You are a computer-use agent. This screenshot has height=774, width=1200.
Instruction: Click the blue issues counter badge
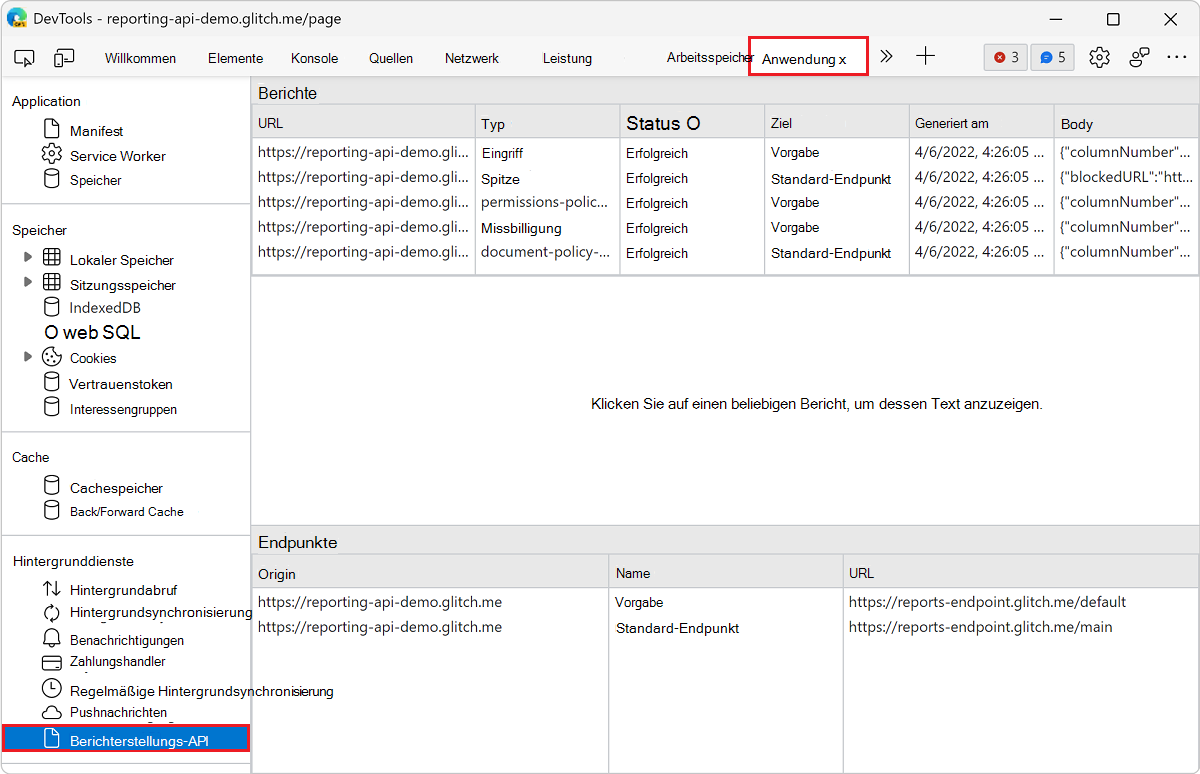[x=1052, y=58]
